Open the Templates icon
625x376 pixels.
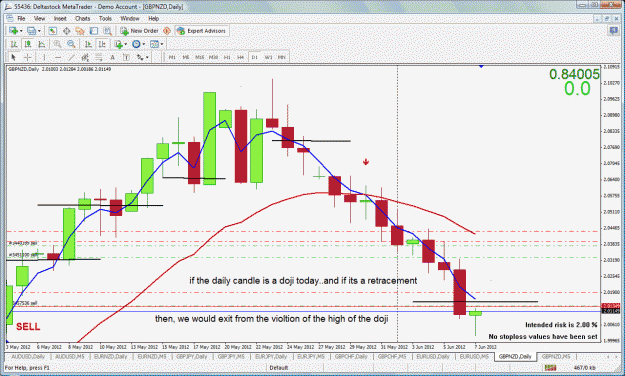point(154,44)
